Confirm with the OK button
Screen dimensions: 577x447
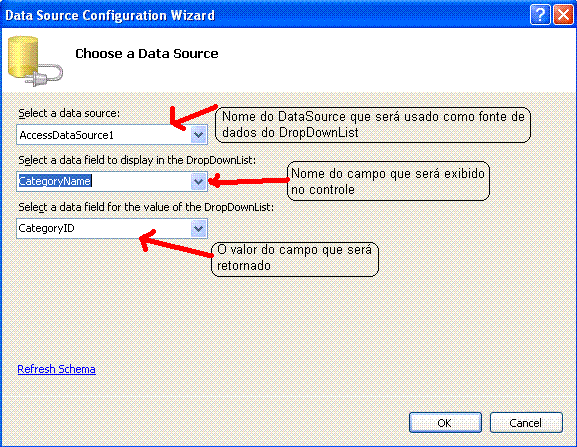[x=445, y=423]
